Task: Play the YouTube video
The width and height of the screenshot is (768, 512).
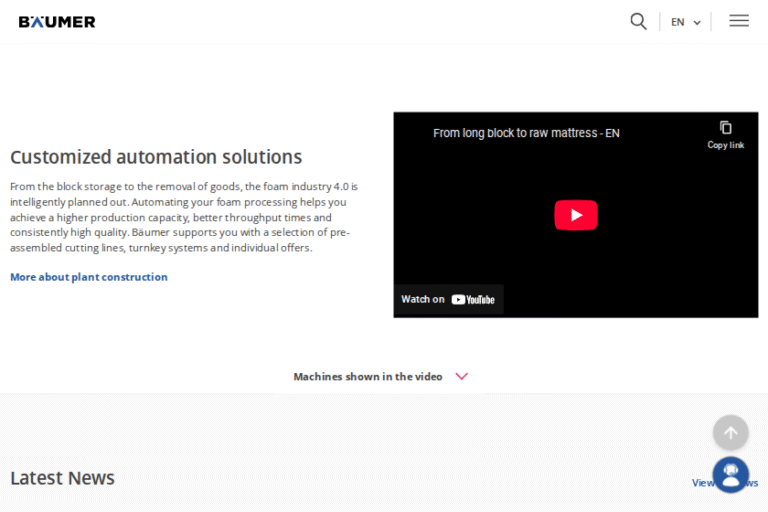Action: (x=575, y=215)
